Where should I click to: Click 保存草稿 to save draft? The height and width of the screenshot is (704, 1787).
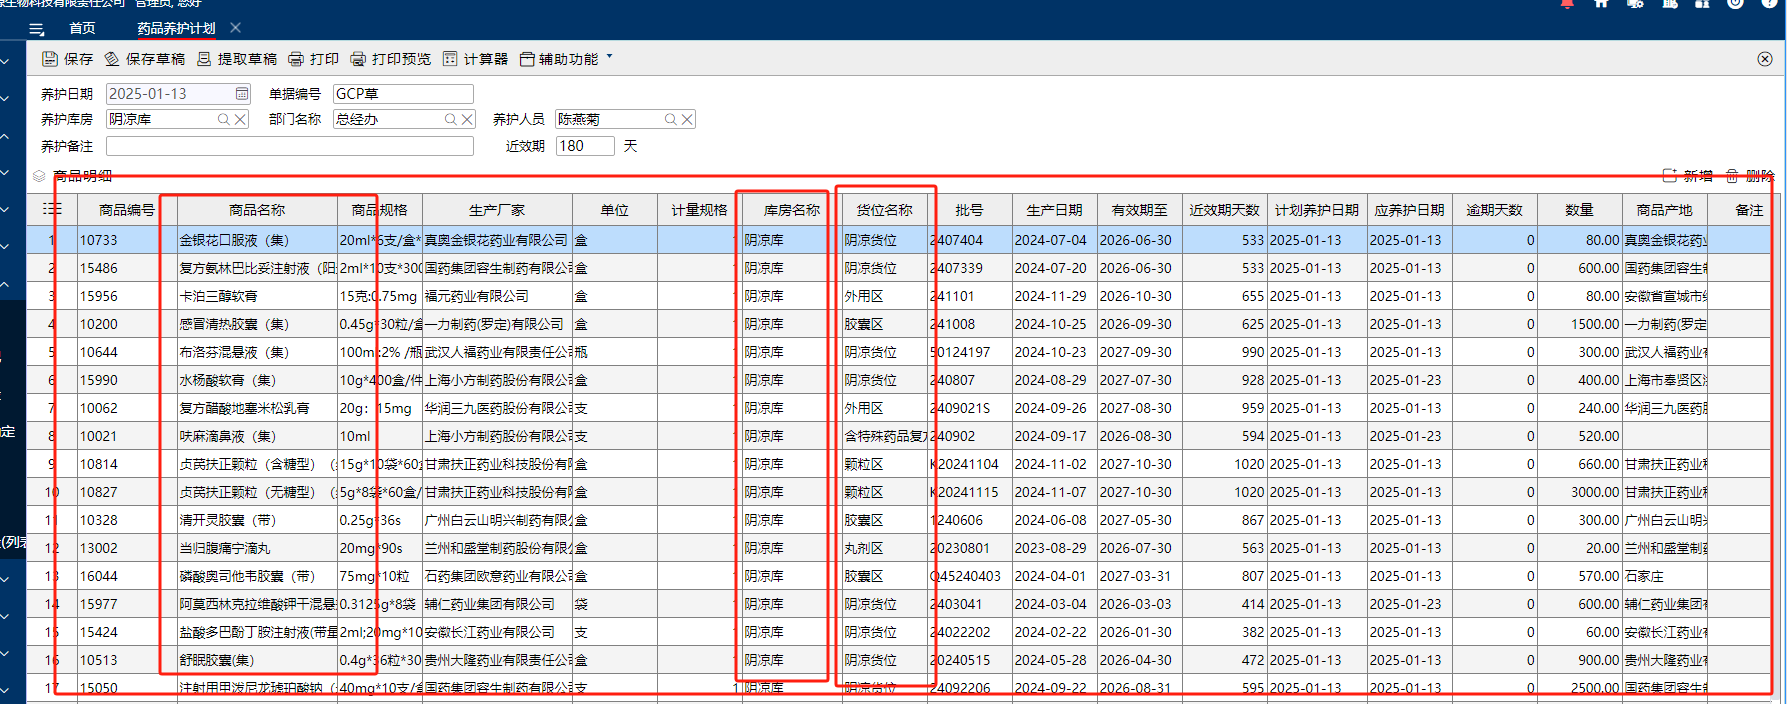coord(145,59)
